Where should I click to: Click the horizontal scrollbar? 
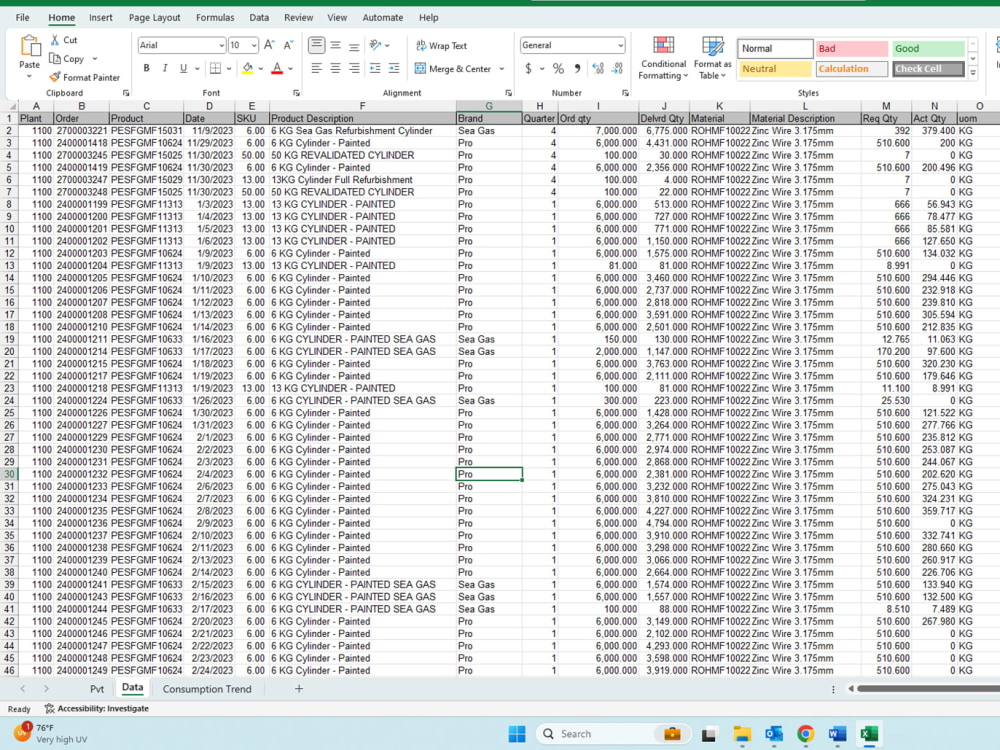click(x=928, y=689)
